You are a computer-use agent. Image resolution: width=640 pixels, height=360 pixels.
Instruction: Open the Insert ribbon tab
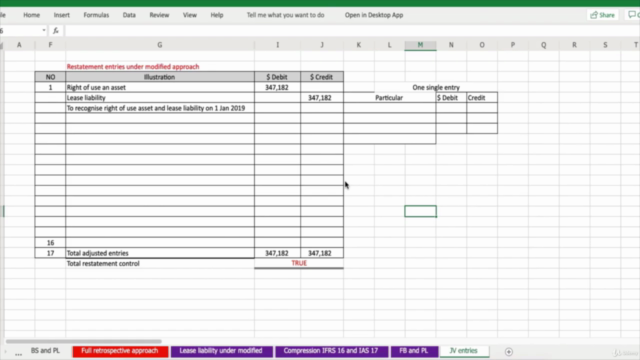tap(62, 15)
